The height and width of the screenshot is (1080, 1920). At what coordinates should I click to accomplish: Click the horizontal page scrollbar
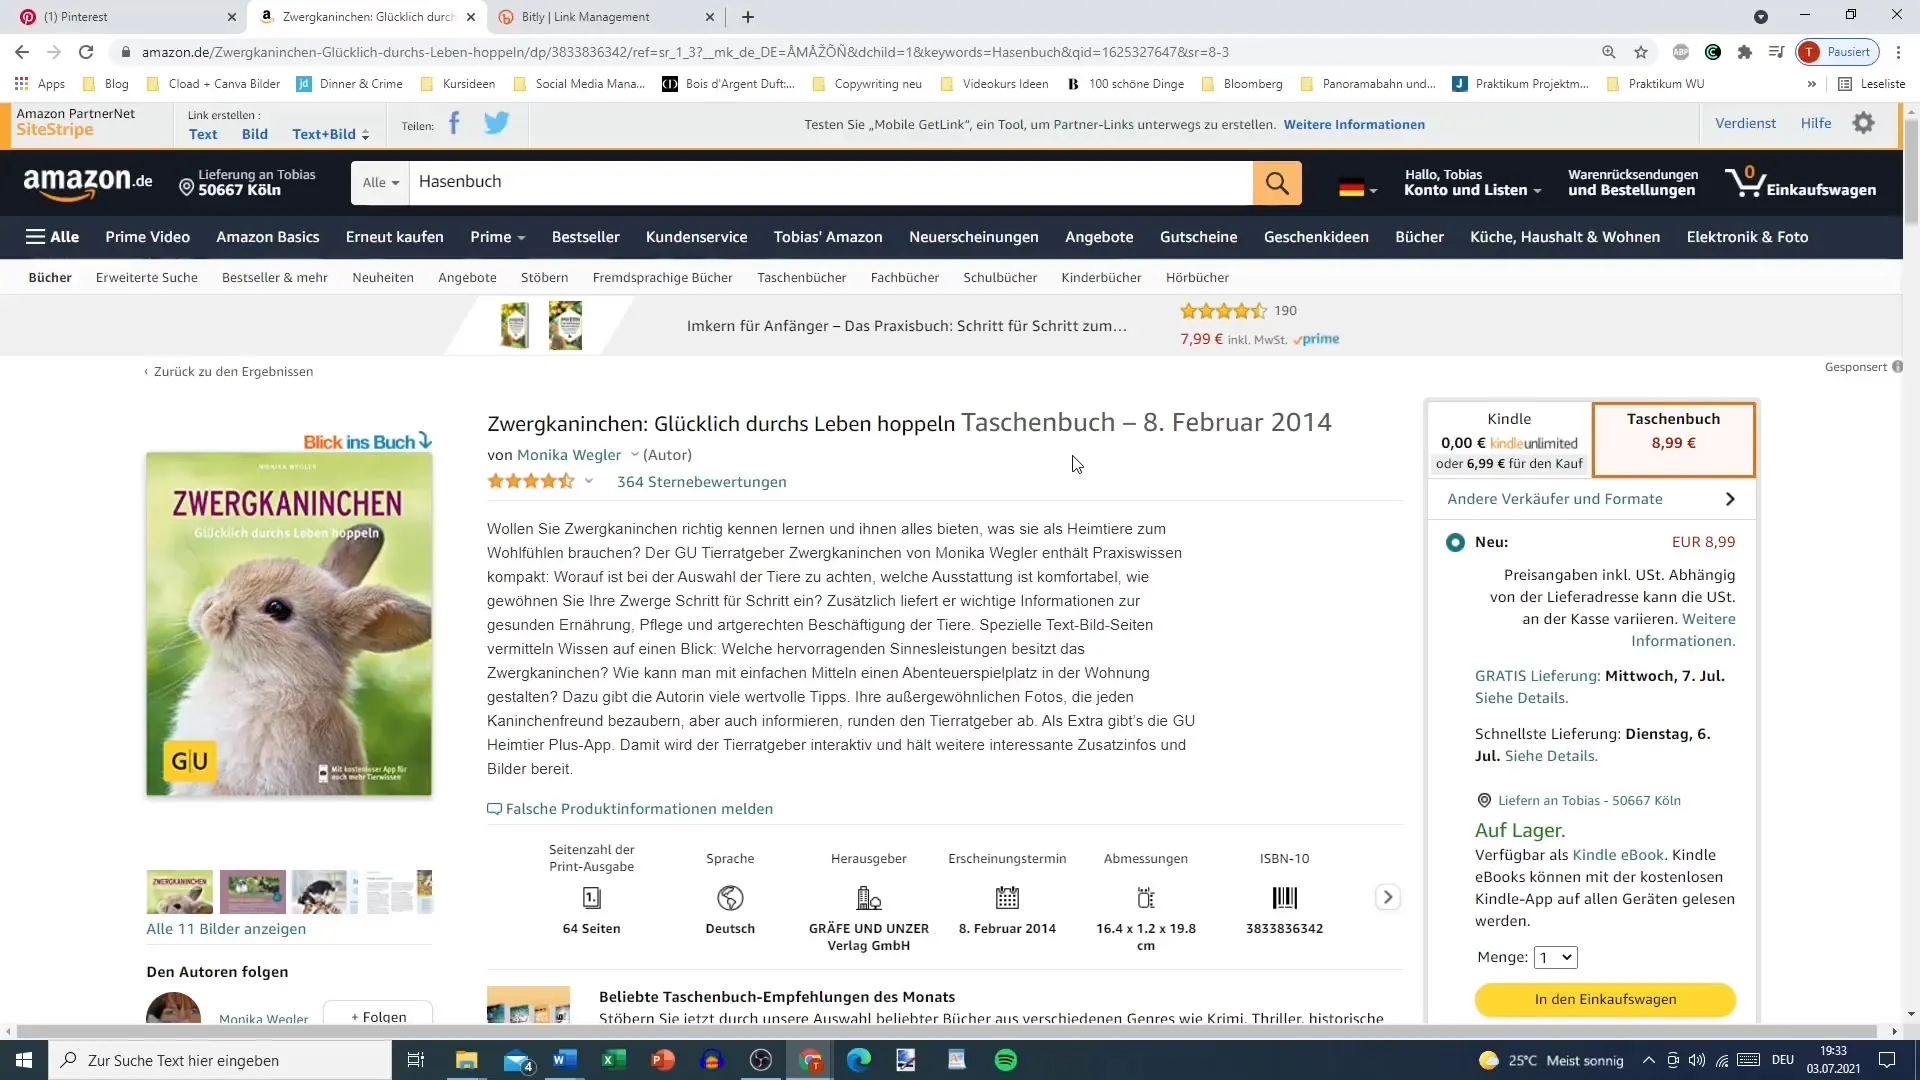tap(947, 1031)
